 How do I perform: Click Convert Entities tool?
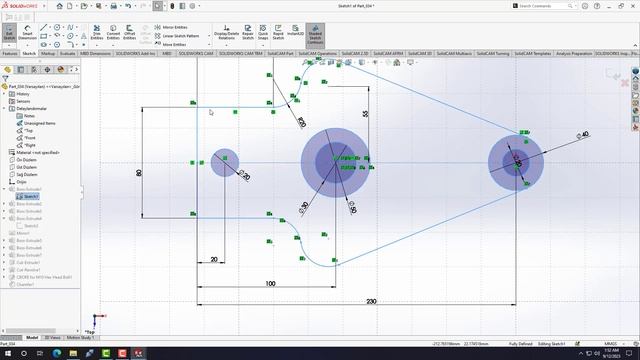113,32
